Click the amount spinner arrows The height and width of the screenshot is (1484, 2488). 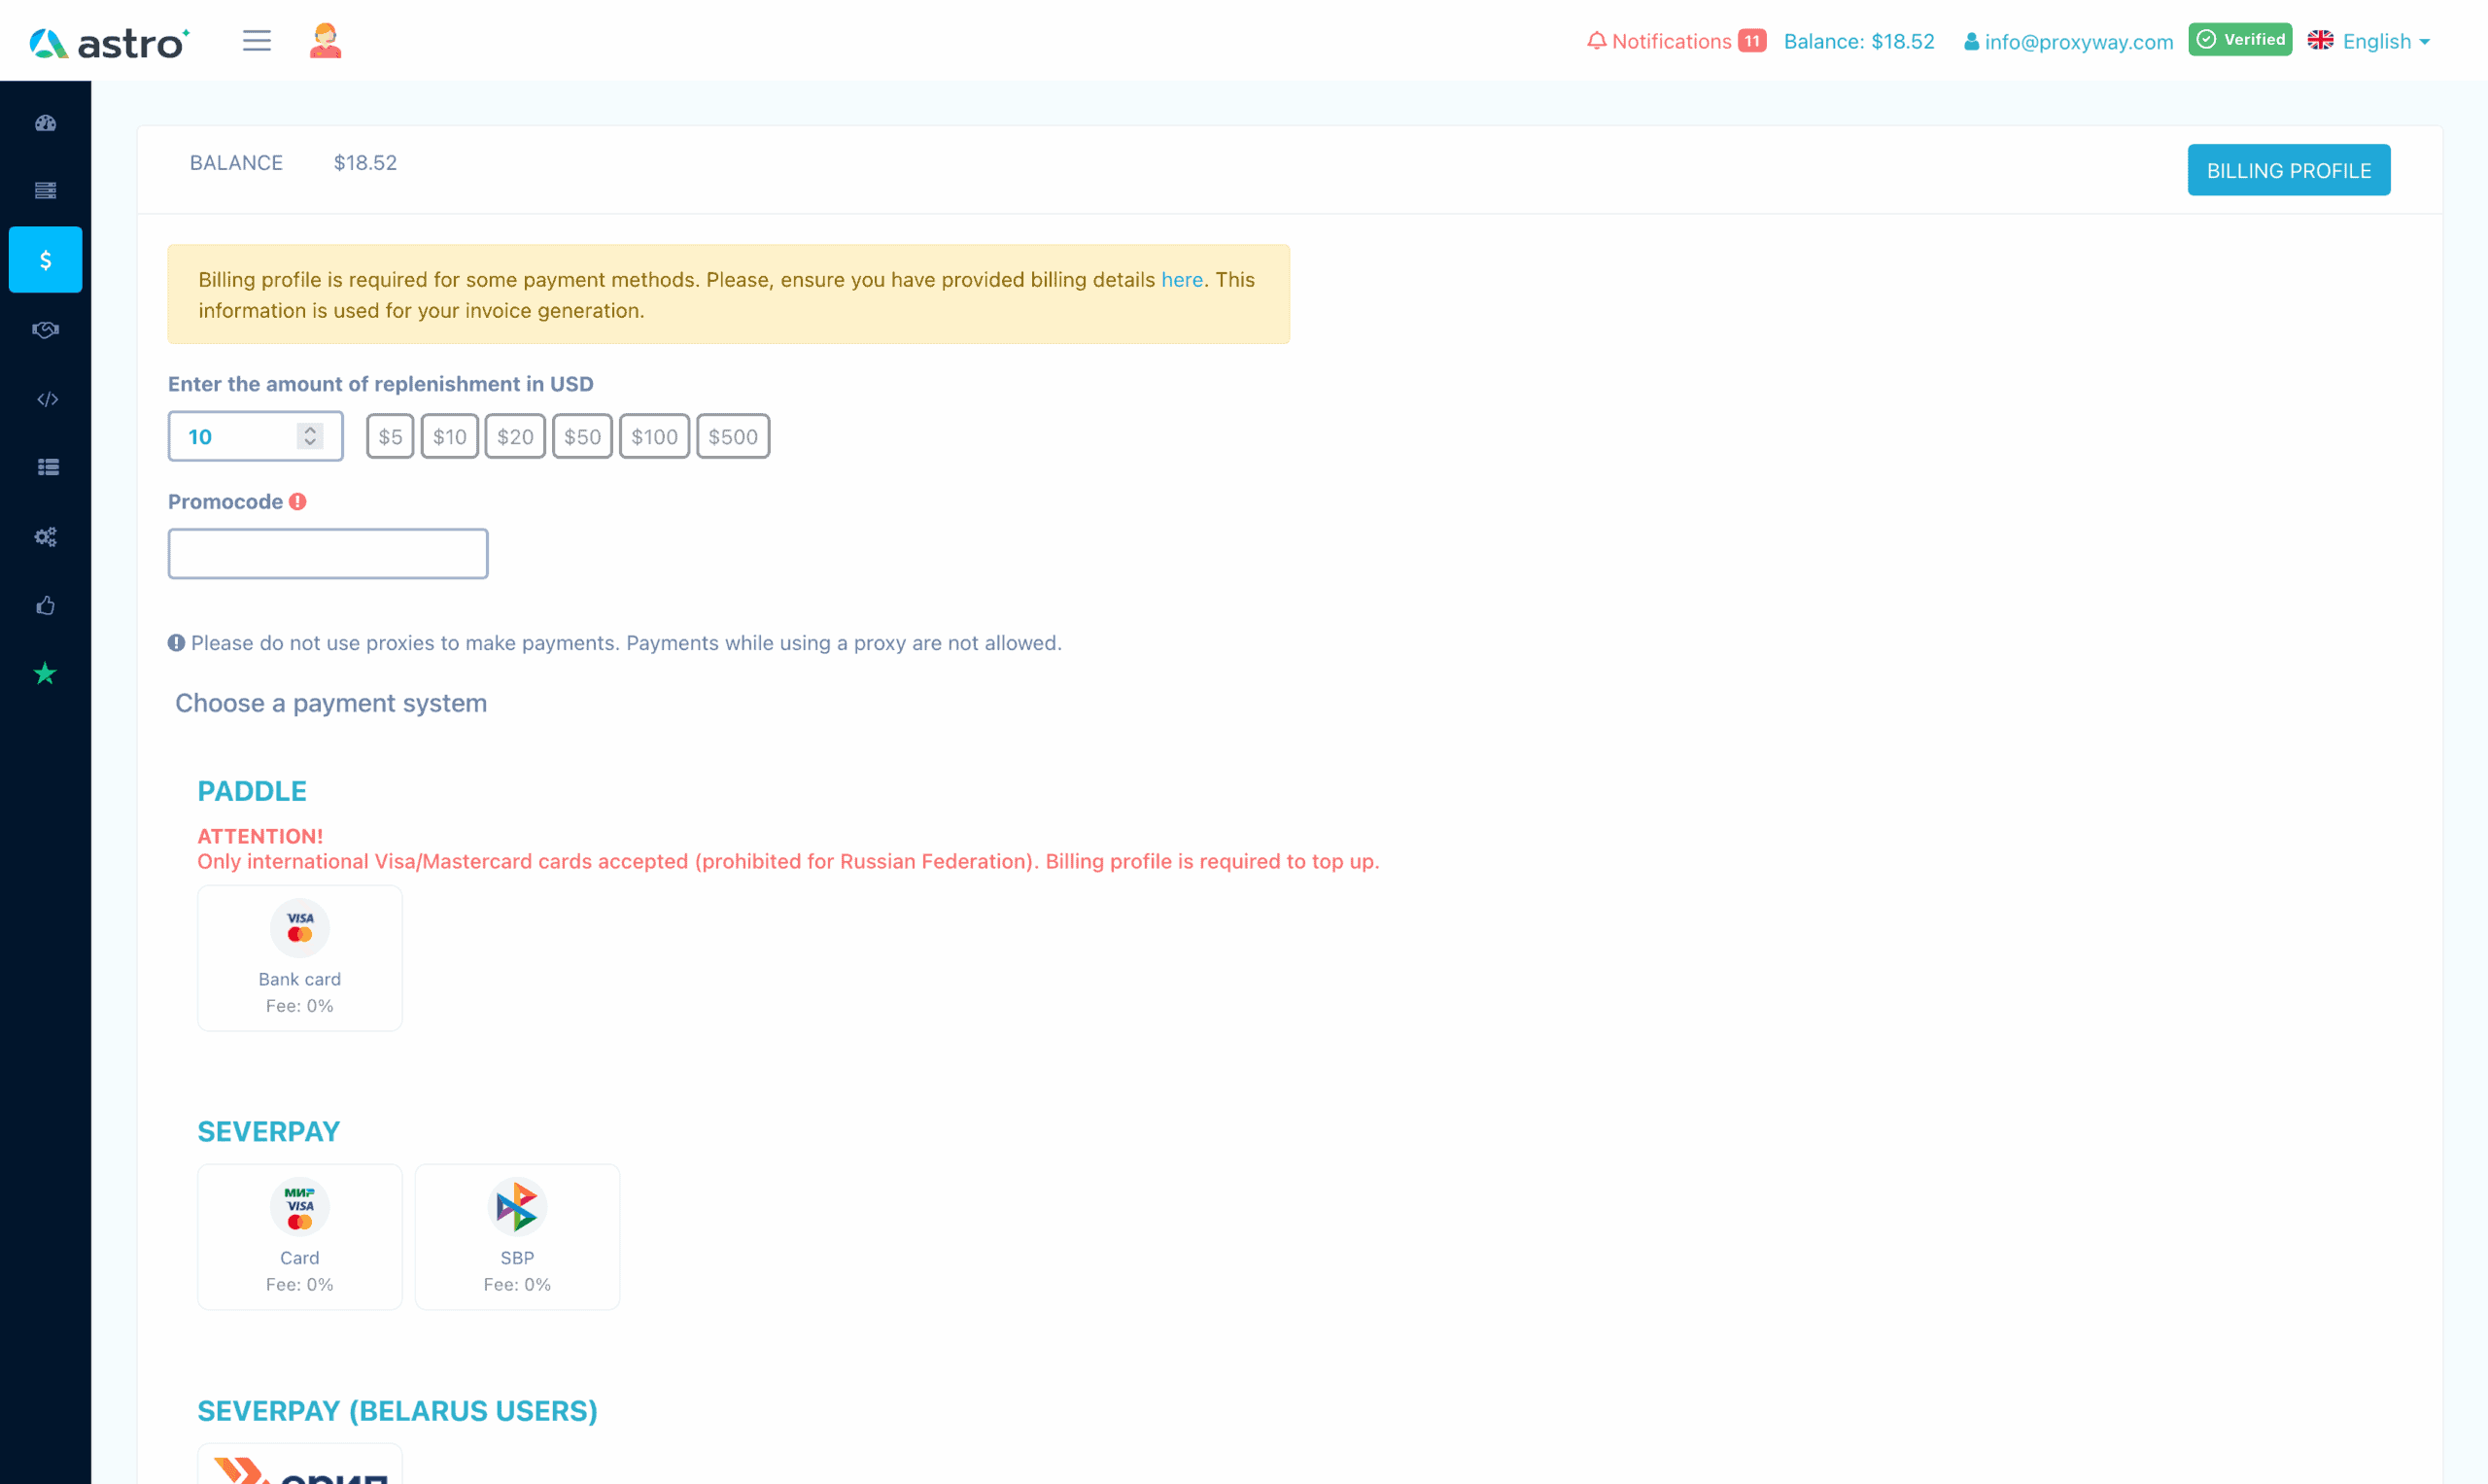(x=310, y=436)
